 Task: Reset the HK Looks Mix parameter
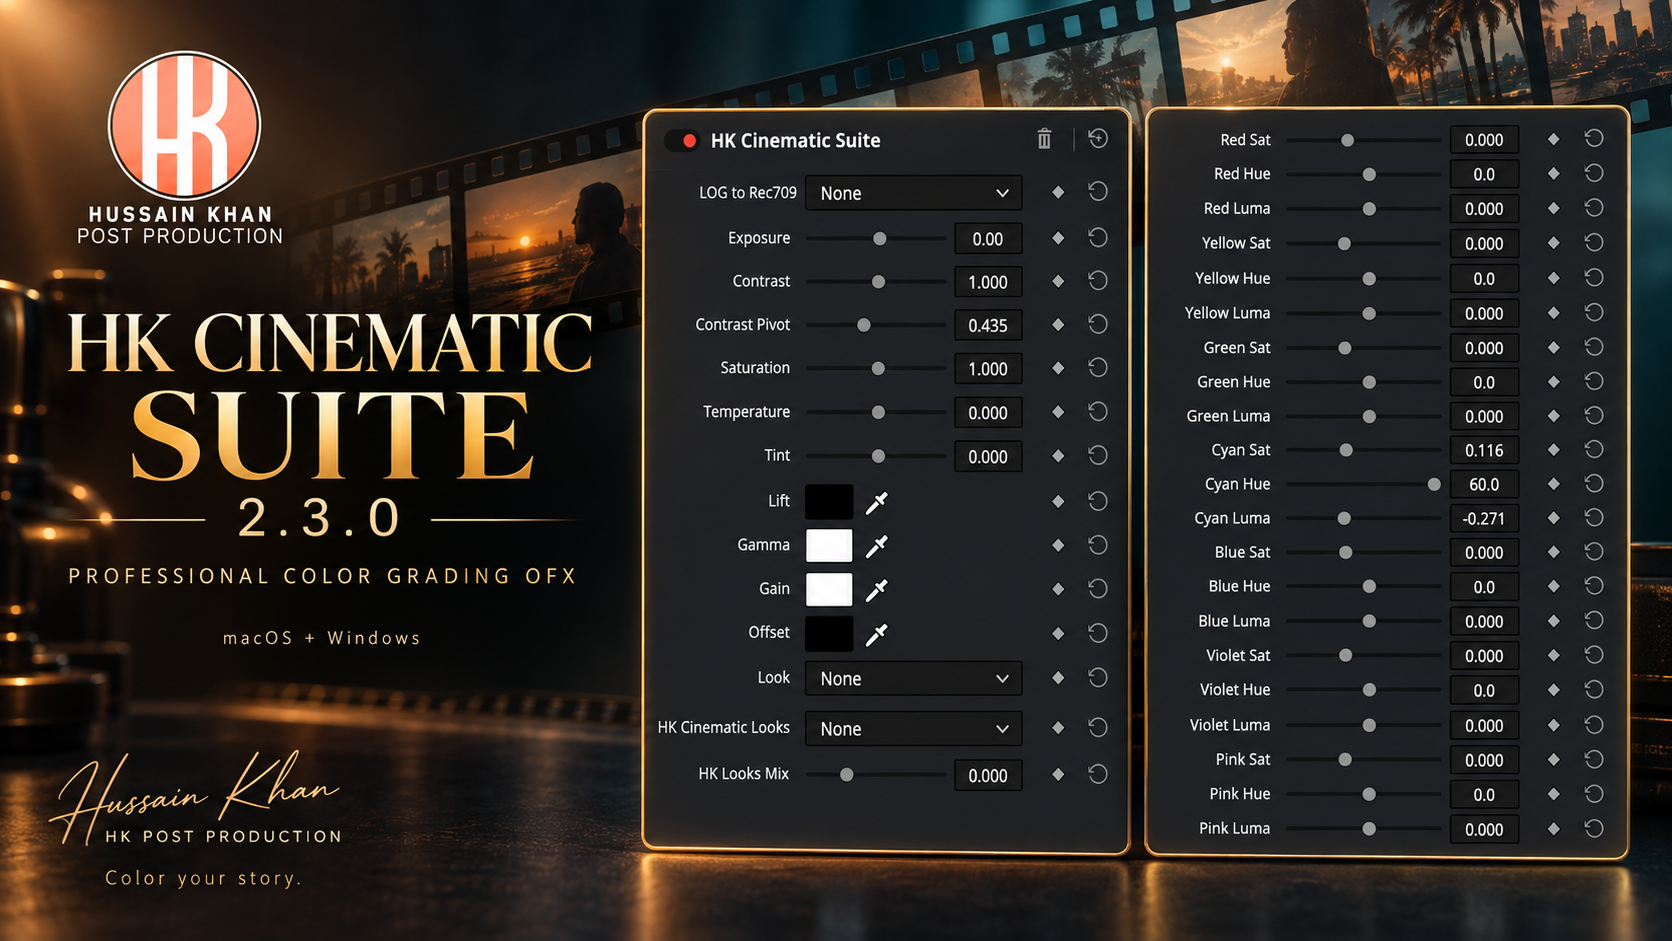pos(1098,774)
